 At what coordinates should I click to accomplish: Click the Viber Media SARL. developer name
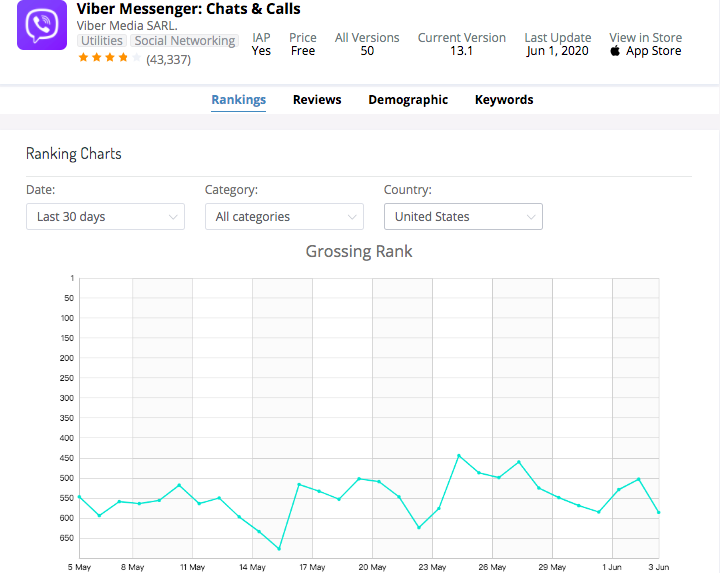tap(127, 26)
